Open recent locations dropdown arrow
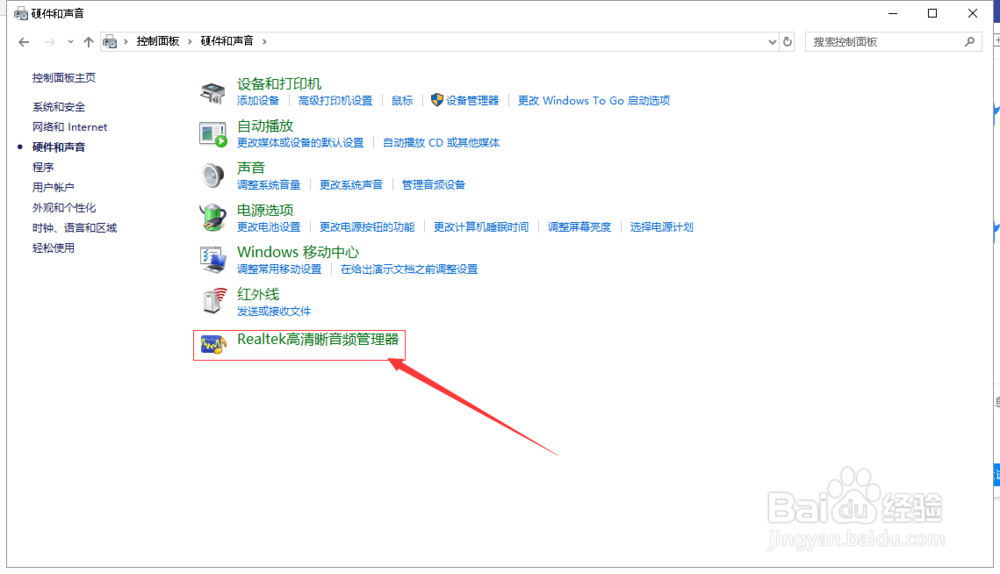The width and height of the screenshot is (1000, 574). click(x=70, y=42)
